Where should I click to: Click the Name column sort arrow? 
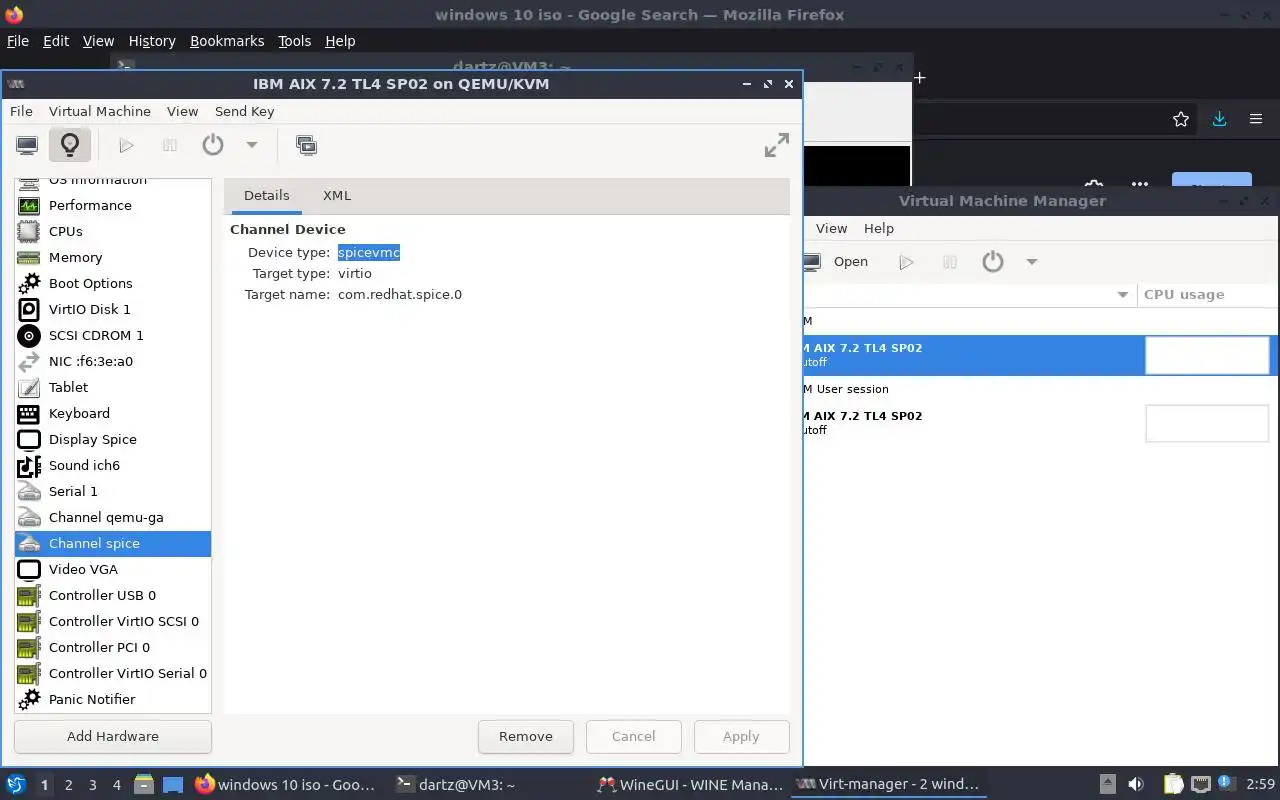tap(1122, 295)
